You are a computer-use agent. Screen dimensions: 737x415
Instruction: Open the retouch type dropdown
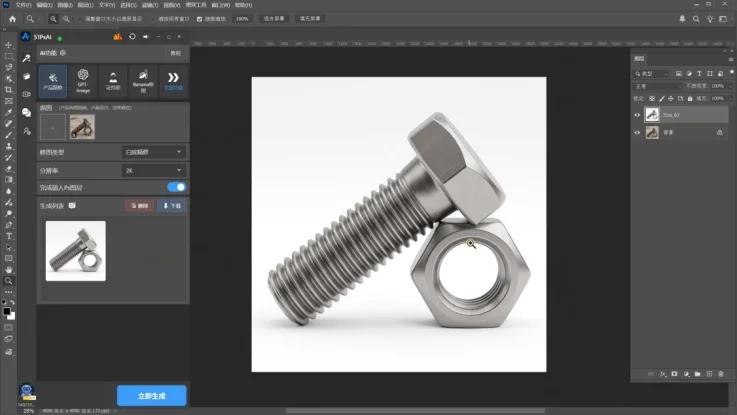tap(153, 152)
